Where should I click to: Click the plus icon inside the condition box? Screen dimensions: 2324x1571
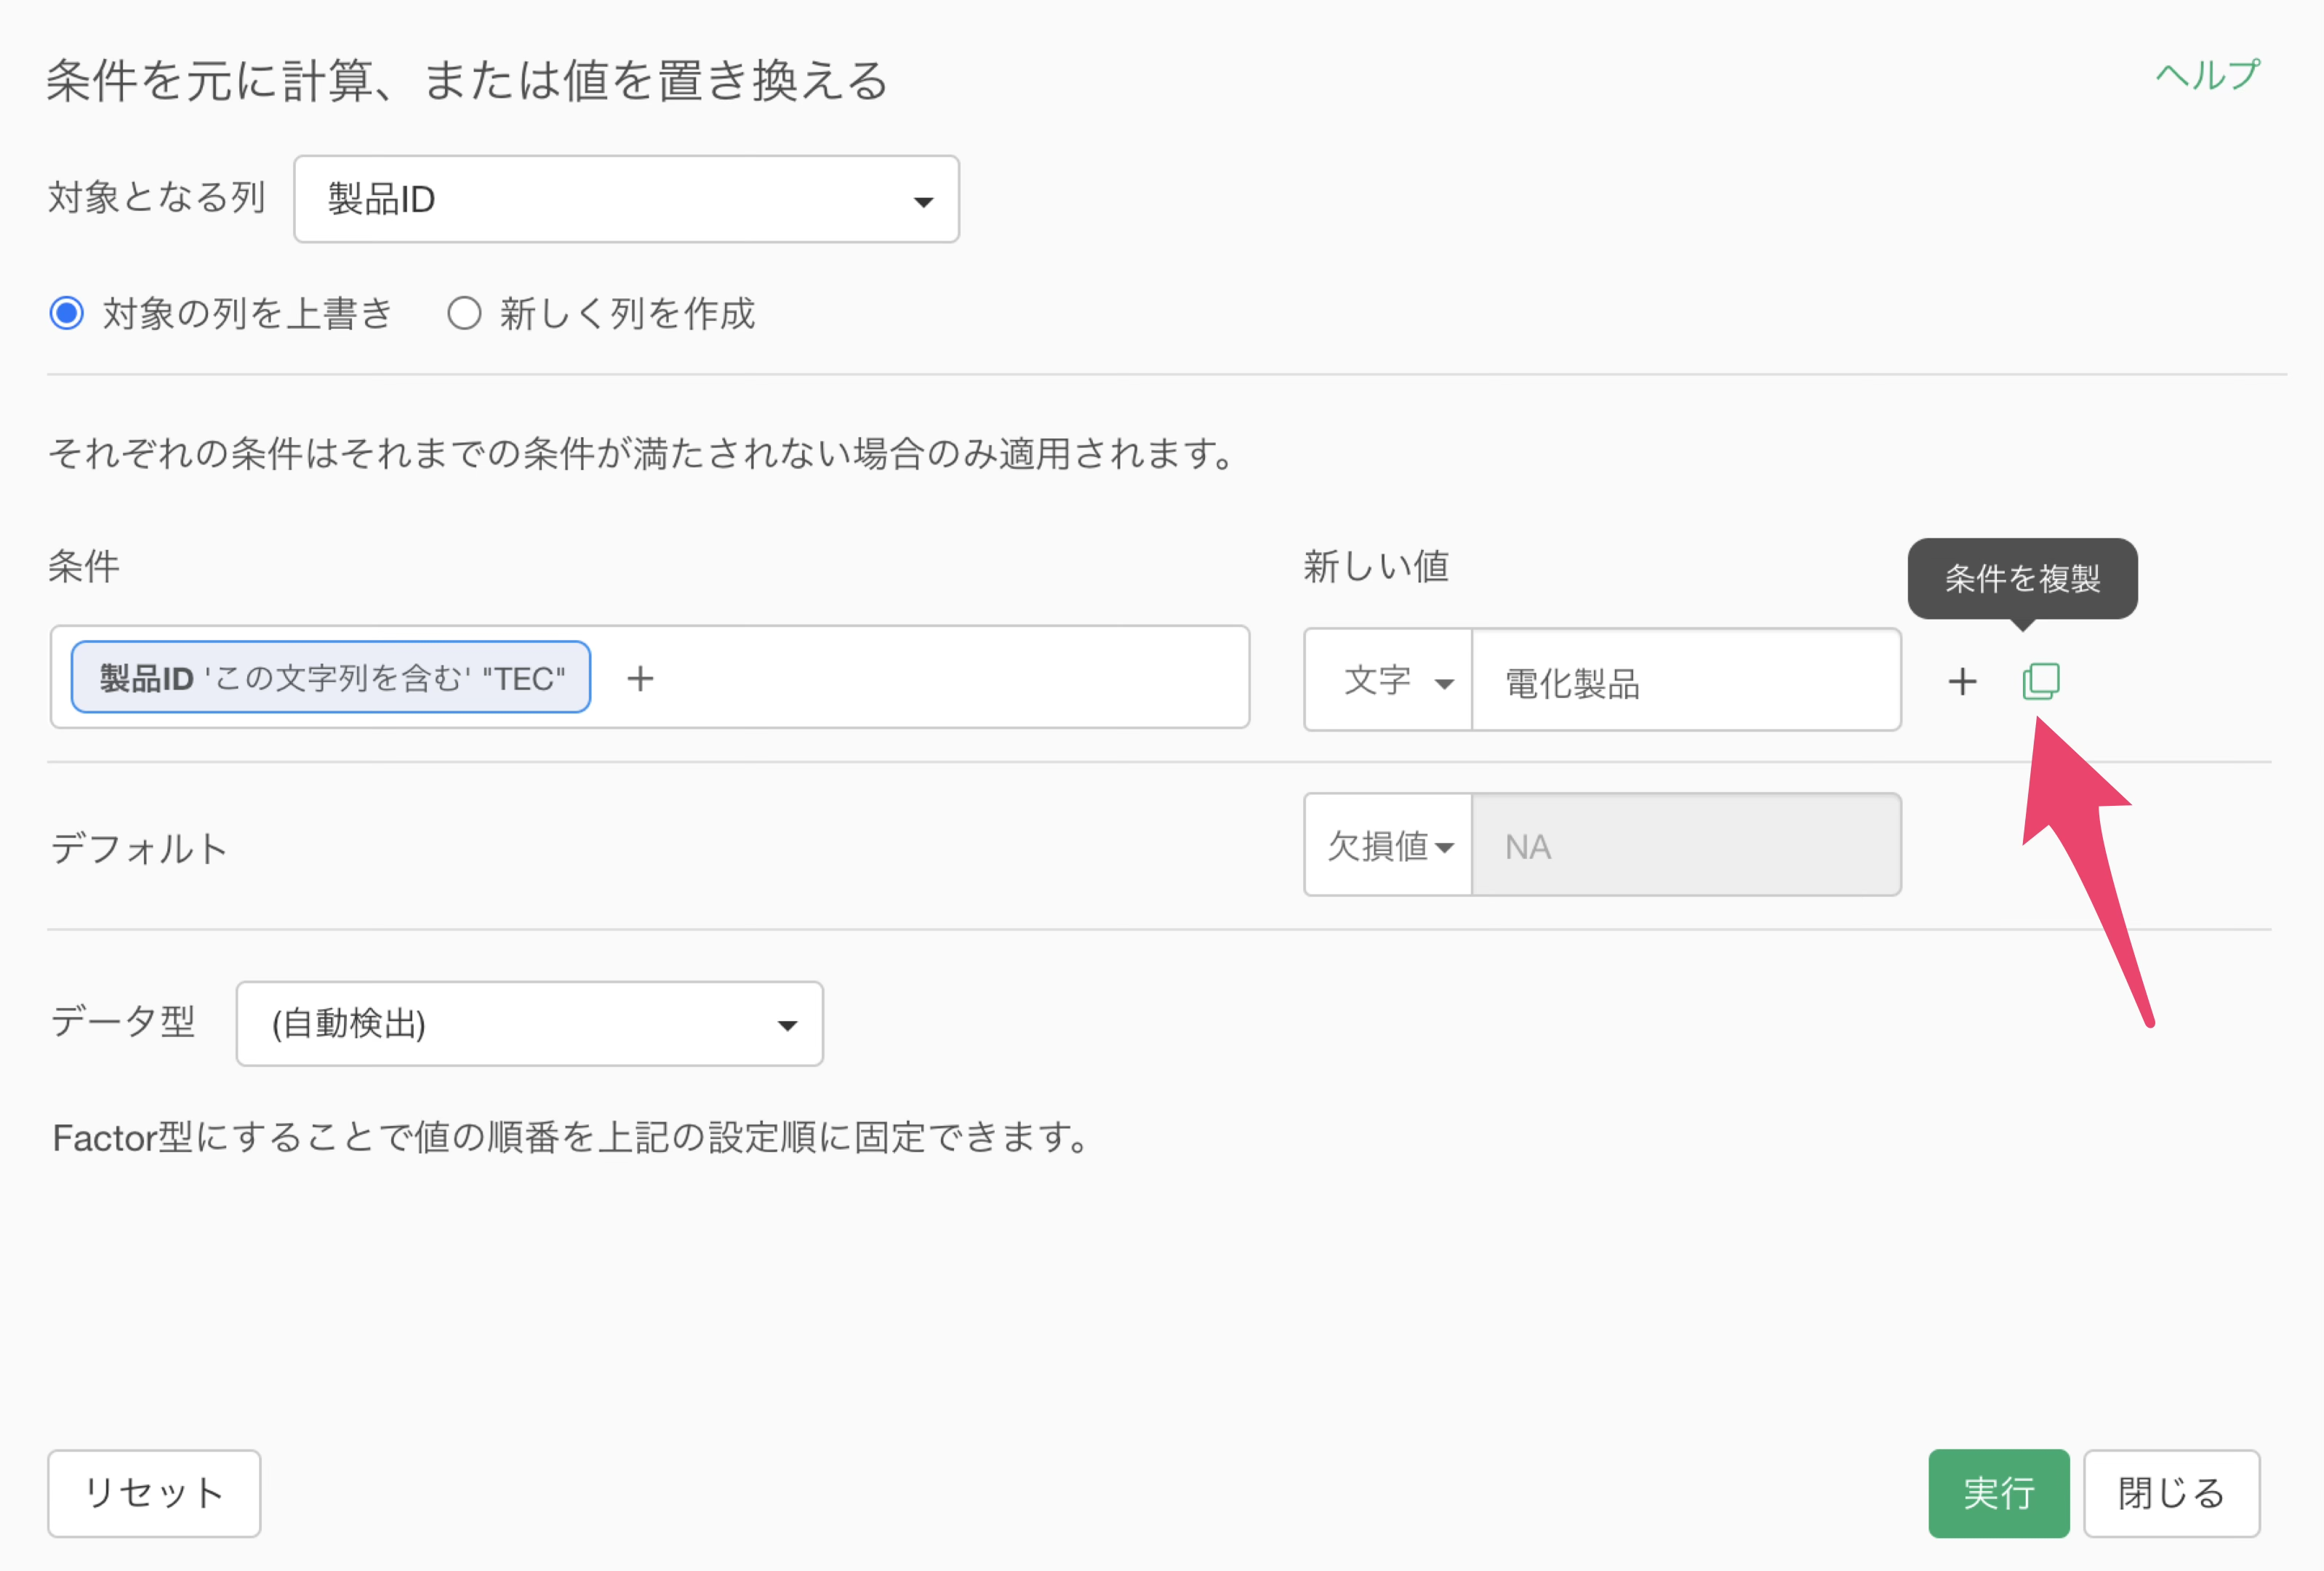pos(640,678)
